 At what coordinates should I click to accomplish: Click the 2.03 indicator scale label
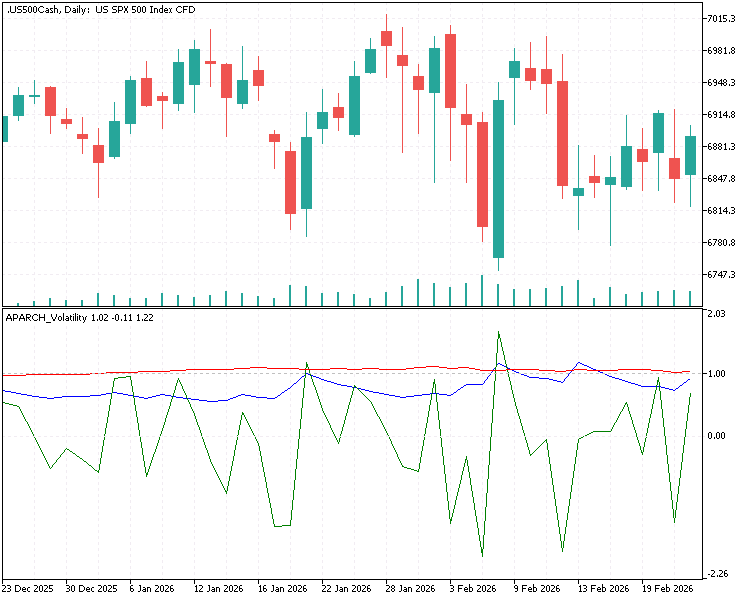point(716,314)
